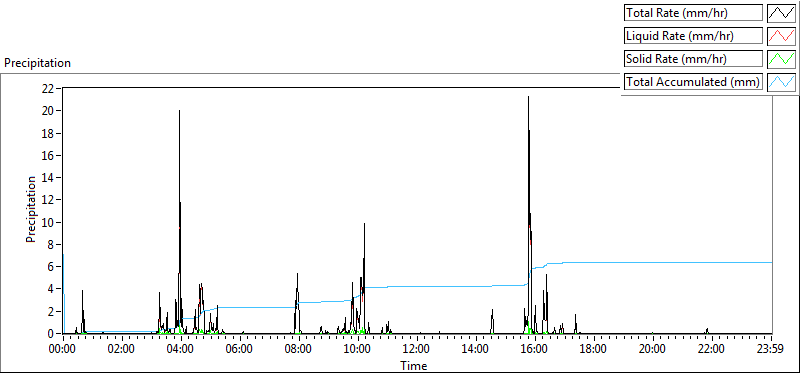
Task: Click the tallest rate spike near 16:00
Action: point(528,97)
